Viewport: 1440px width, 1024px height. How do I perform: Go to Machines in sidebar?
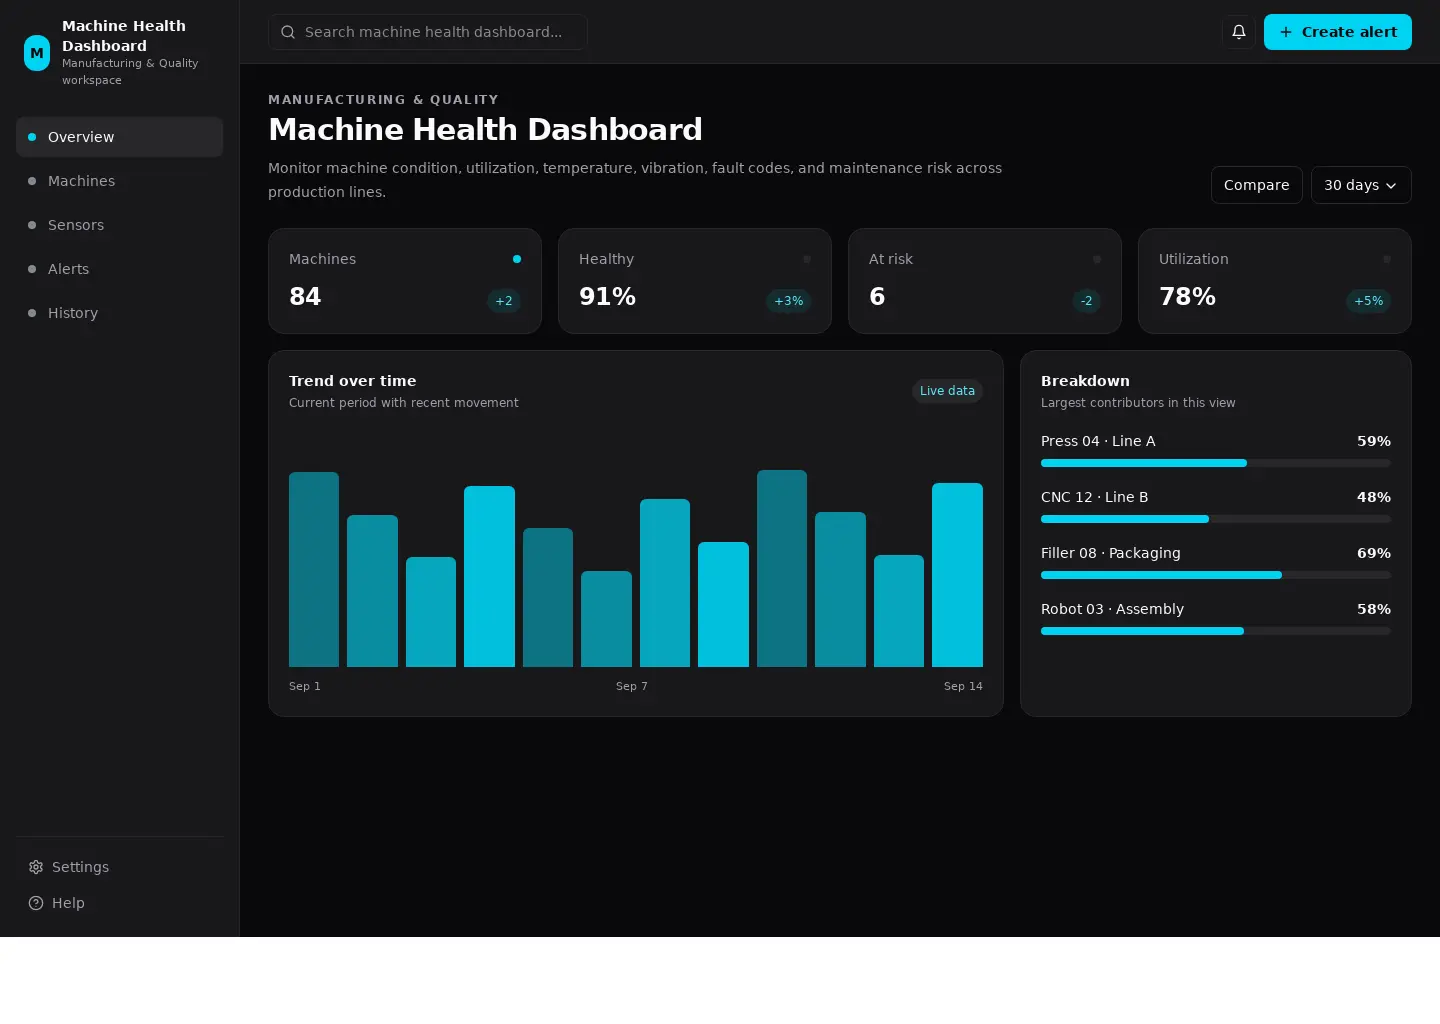(119, 181)
